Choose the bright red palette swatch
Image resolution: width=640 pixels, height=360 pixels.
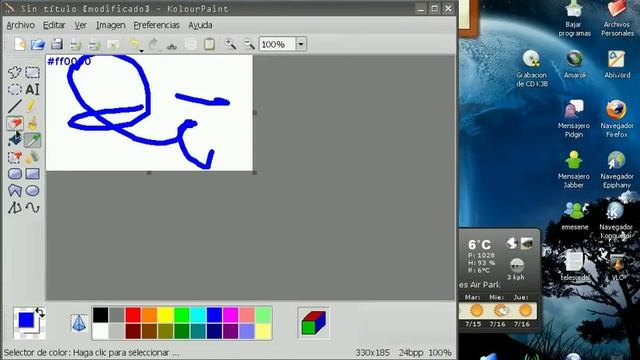point(133,315)
